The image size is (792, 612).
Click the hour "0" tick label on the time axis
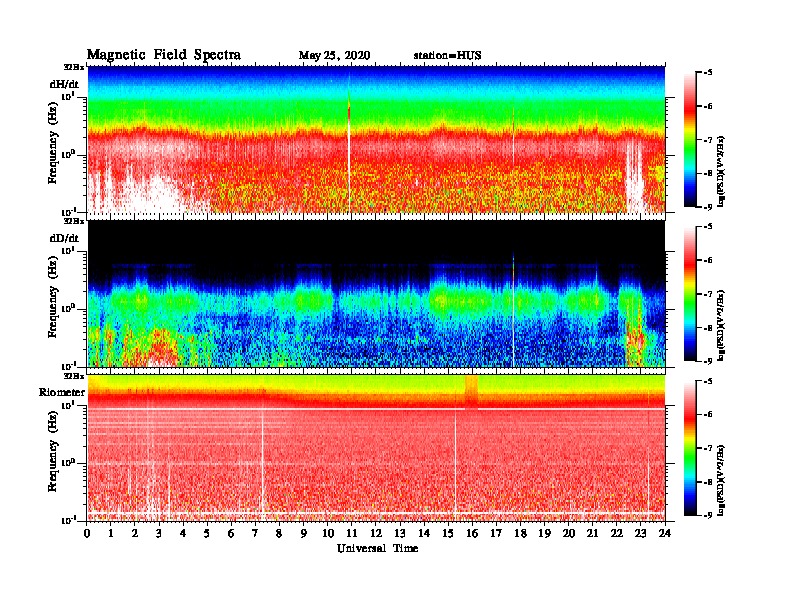(x=87, y=533)
